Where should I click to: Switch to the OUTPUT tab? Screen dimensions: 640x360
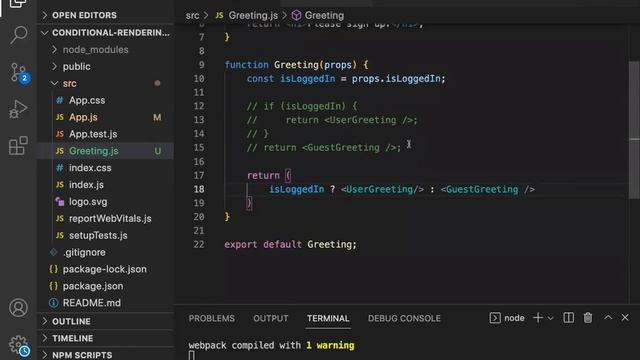pyautogui.click(x=271, y=318)
